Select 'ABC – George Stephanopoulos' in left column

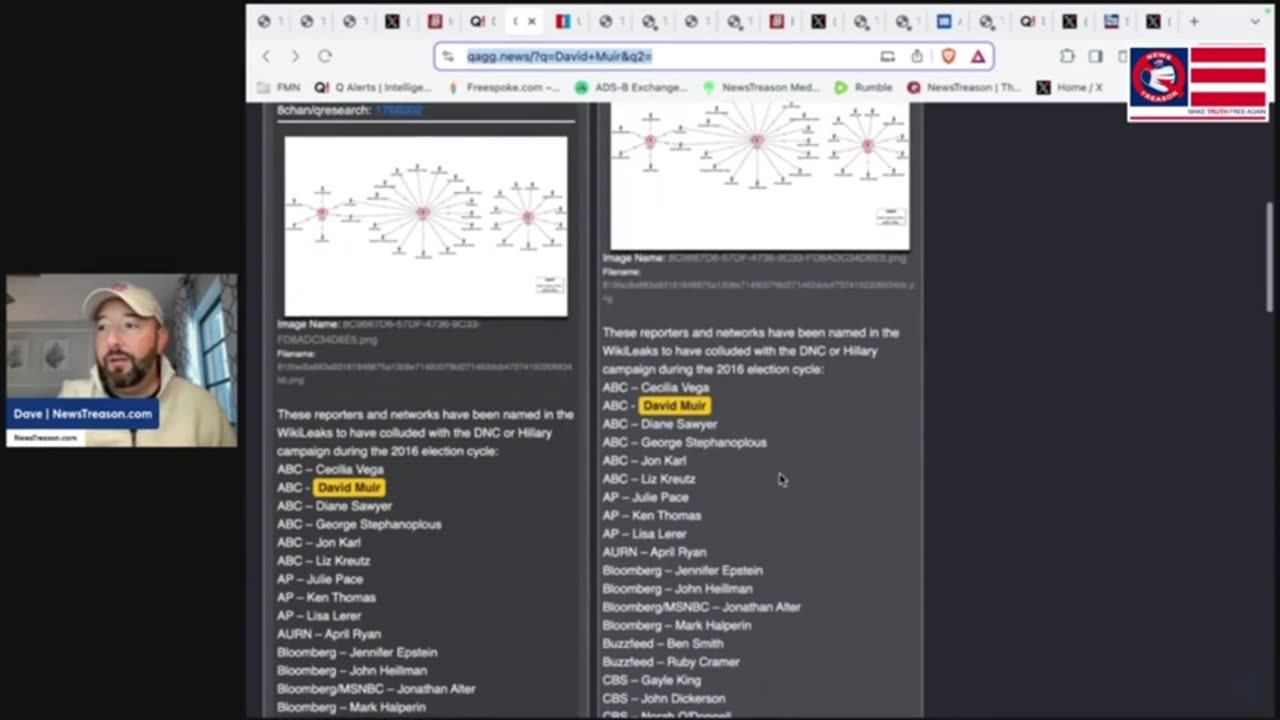[x=359, y=524]
